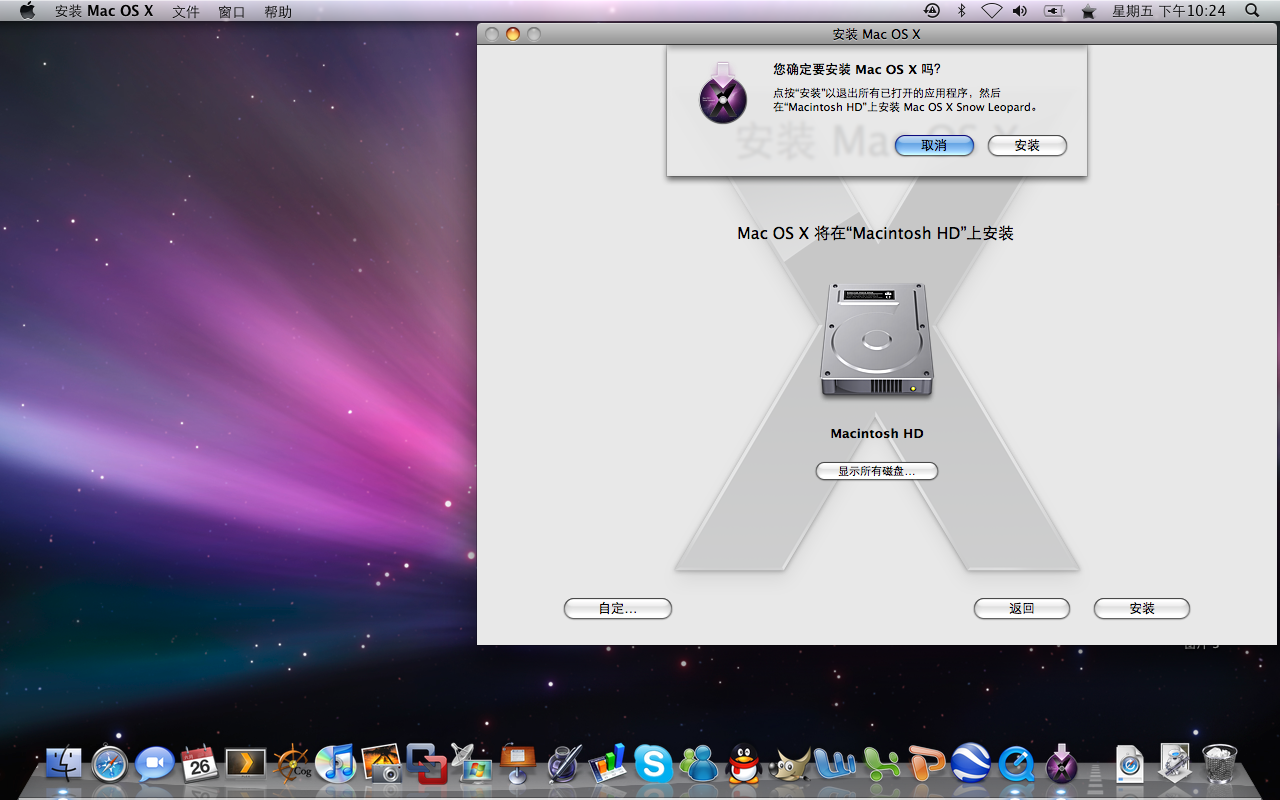Launch Keynote from the Dock
Screen dimensions: 1280x800
click(518, 764)
